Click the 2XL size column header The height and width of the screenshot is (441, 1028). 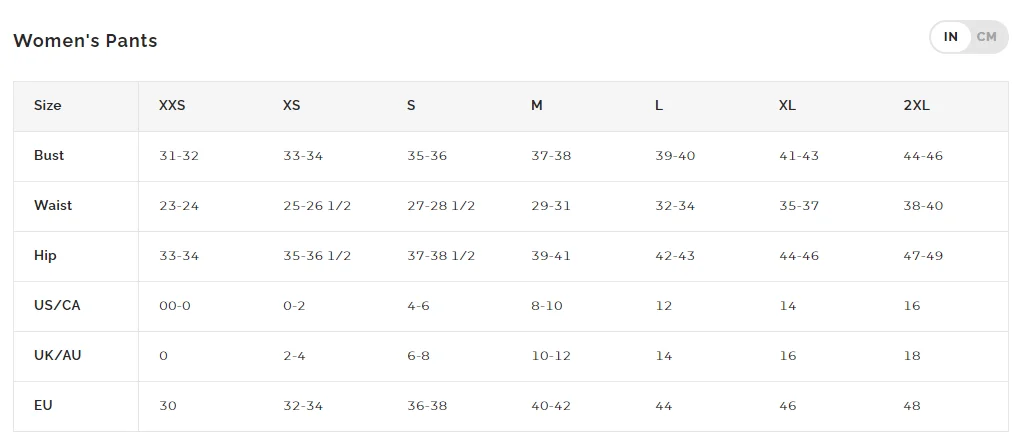916,105
